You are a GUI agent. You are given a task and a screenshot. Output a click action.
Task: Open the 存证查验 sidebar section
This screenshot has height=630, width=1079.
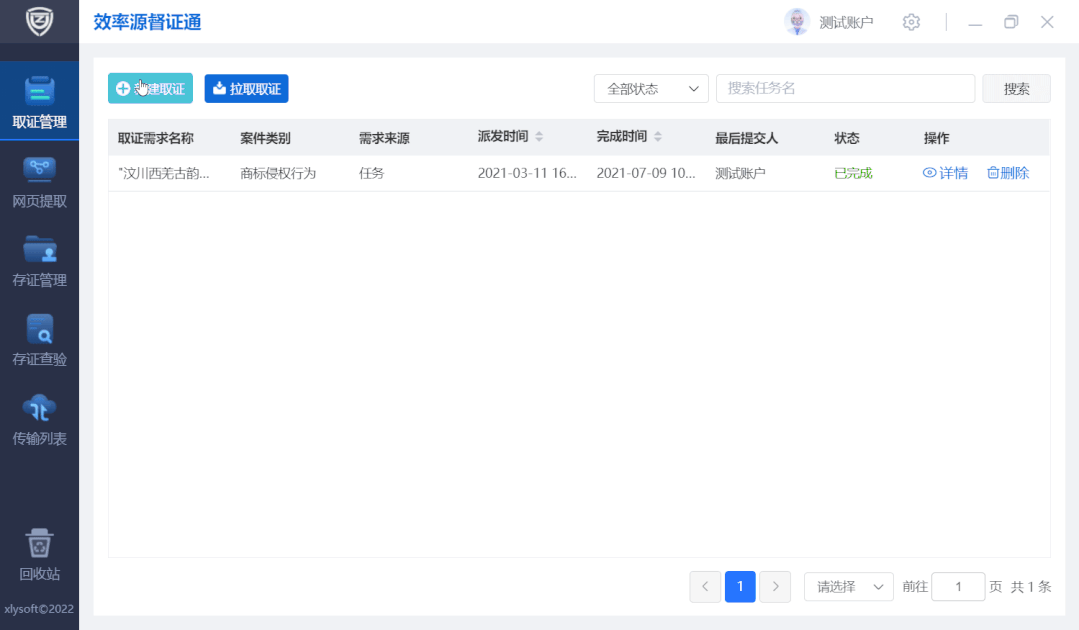coord(39,339)
